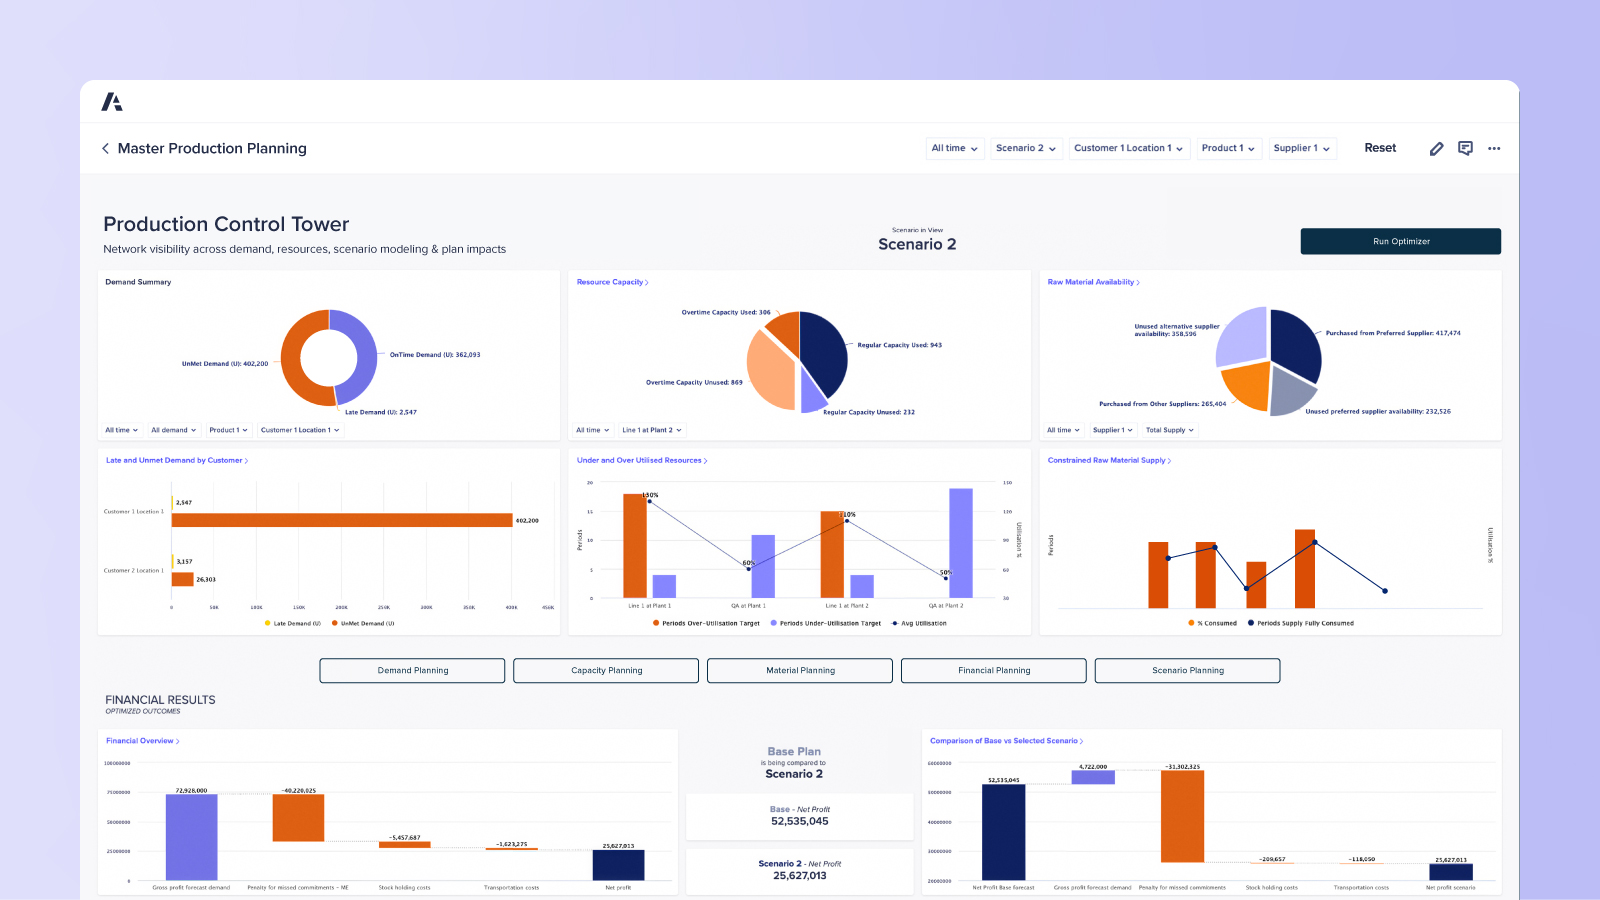This screenshot has height=900, width=1600.
Task: Toggle the UnMet Demand legend item
Action: (x=362, y=623)
